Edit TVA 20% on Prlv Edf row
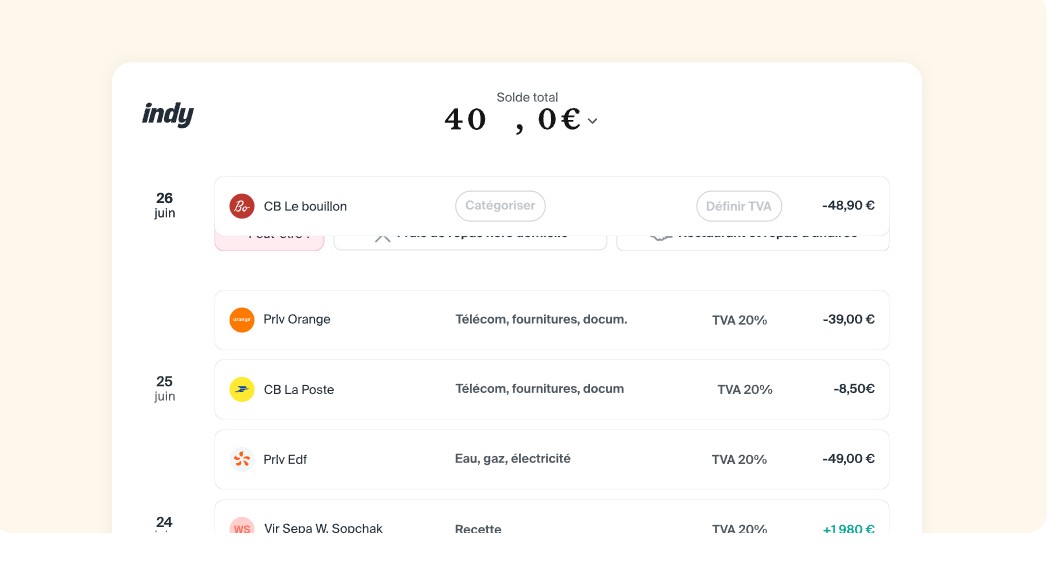Screen dimensions: 1052x581 739,460
